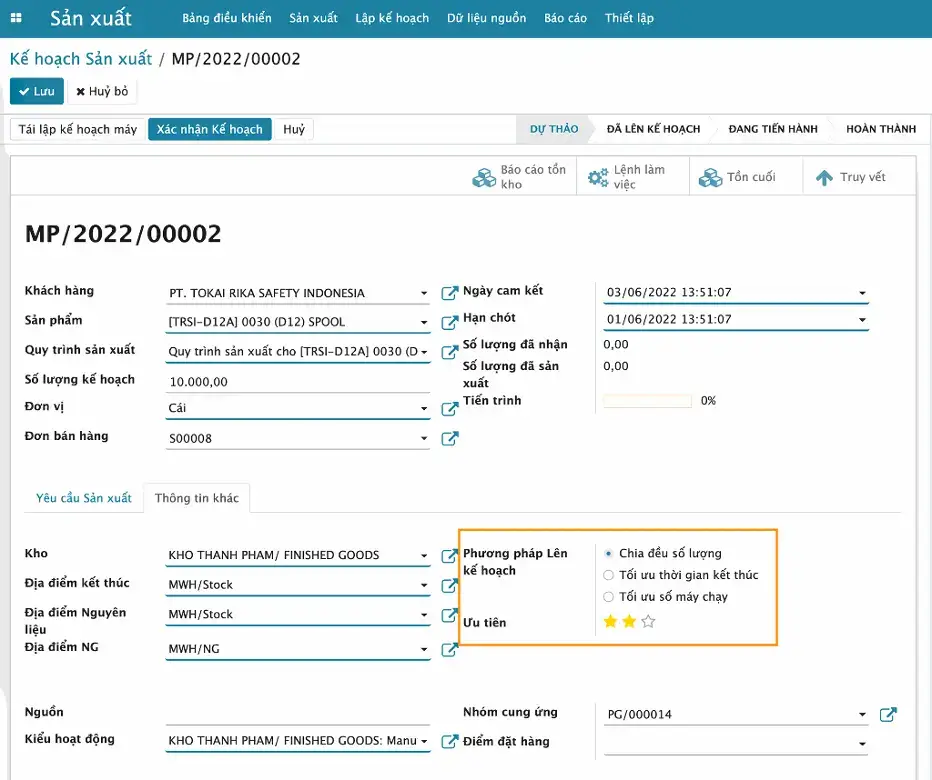Viewport: 932px width, 780px height.
Task: Open Lệnh làm việc gears icon
Action: (598, 178)
